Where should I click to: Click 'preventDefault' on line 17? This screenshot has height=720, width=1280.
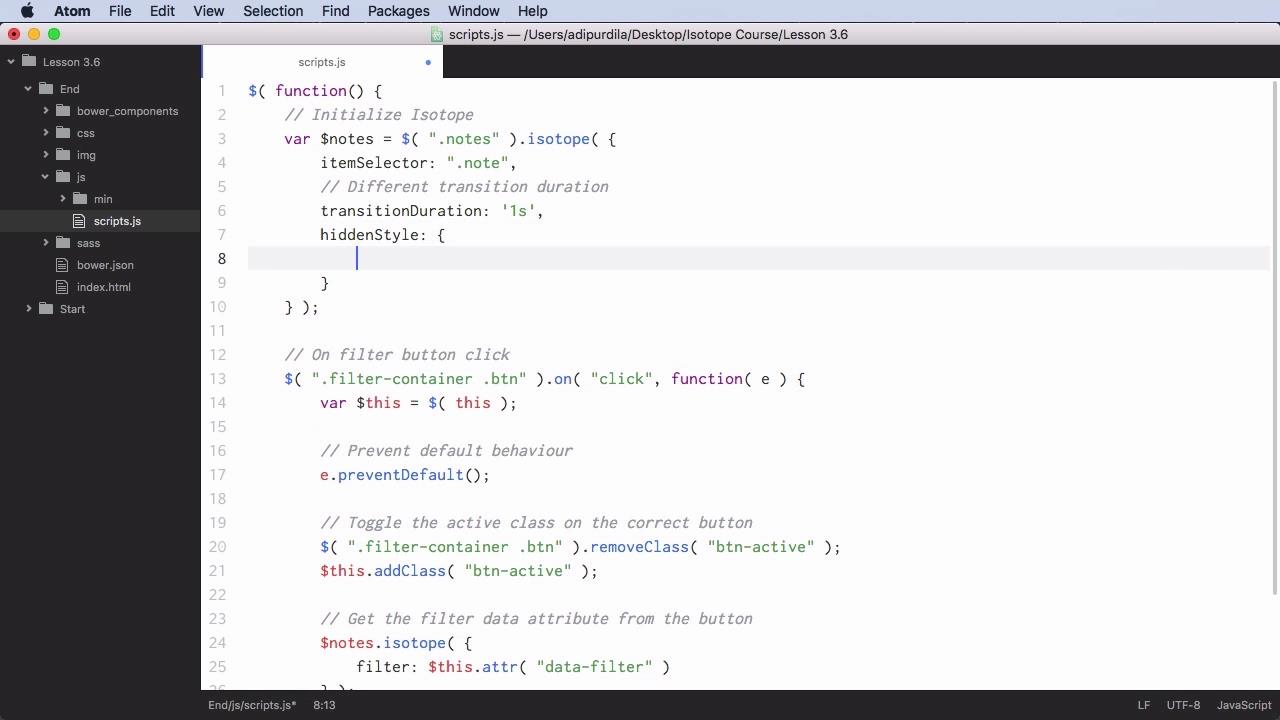coord(400,475)
